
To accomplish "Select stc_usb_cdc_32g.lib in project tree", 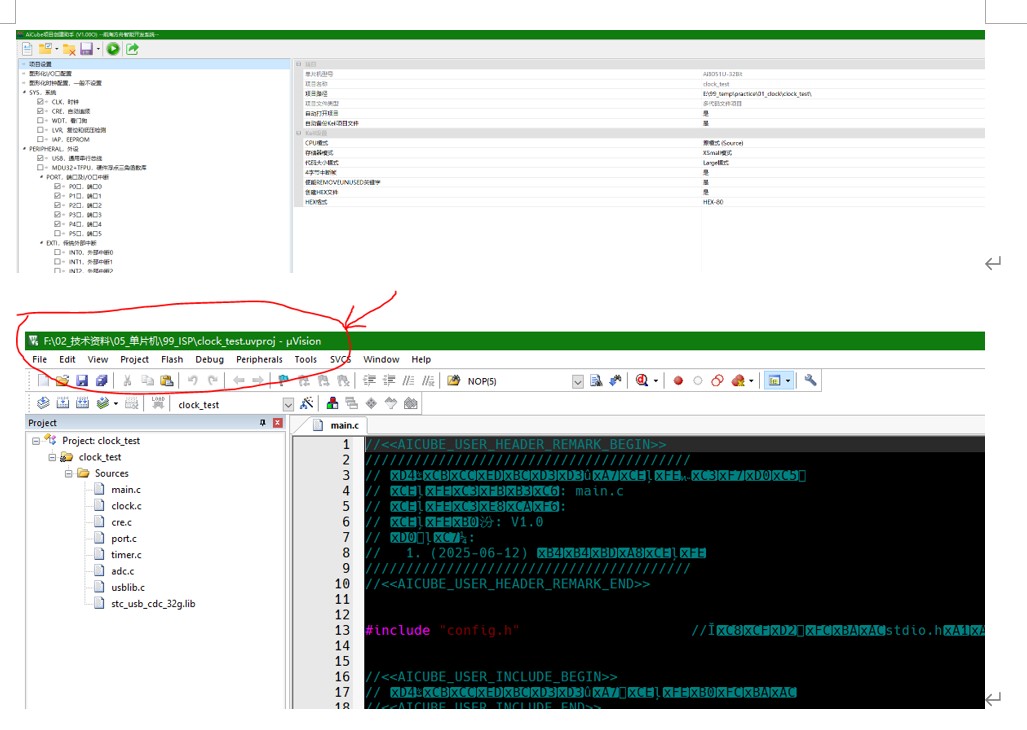I will click(x=153, y=604).
